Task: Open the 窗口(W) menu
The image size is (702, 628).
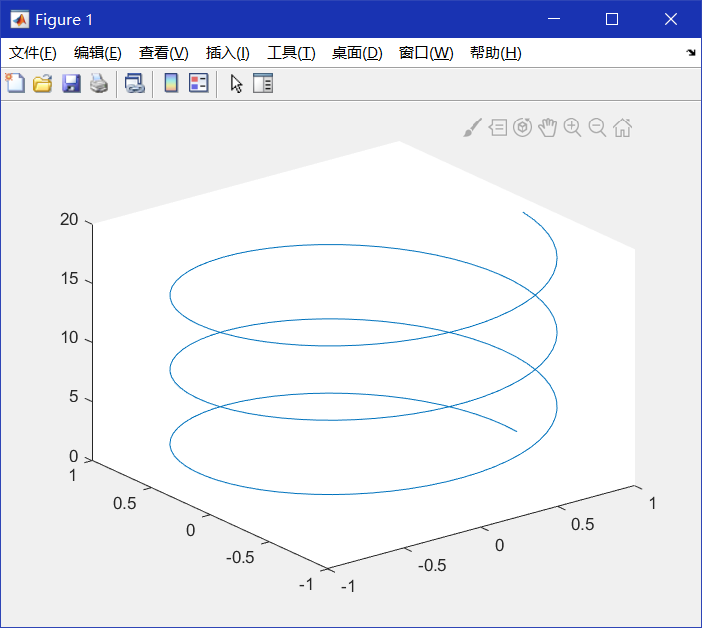Action: 426,53
